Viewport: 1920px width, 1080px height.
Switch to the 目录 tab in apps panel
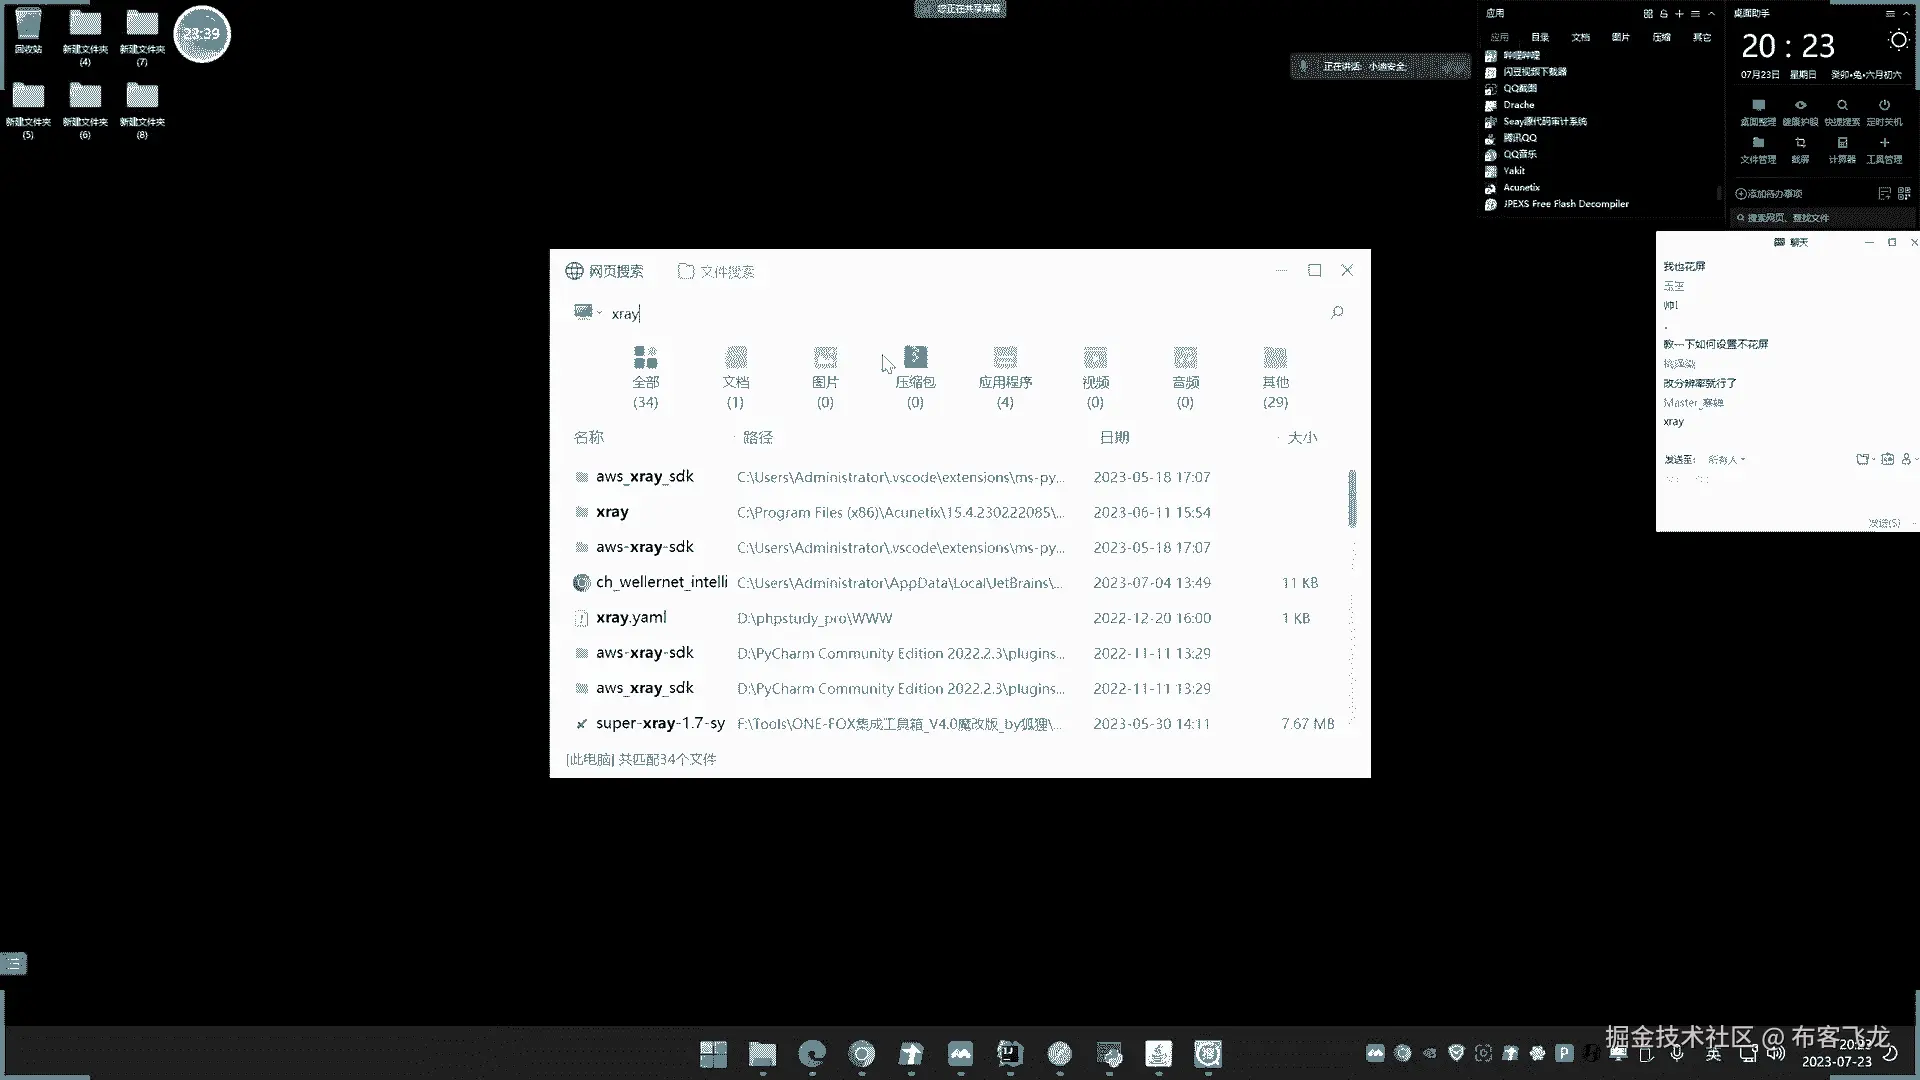tap(1540, 38)
